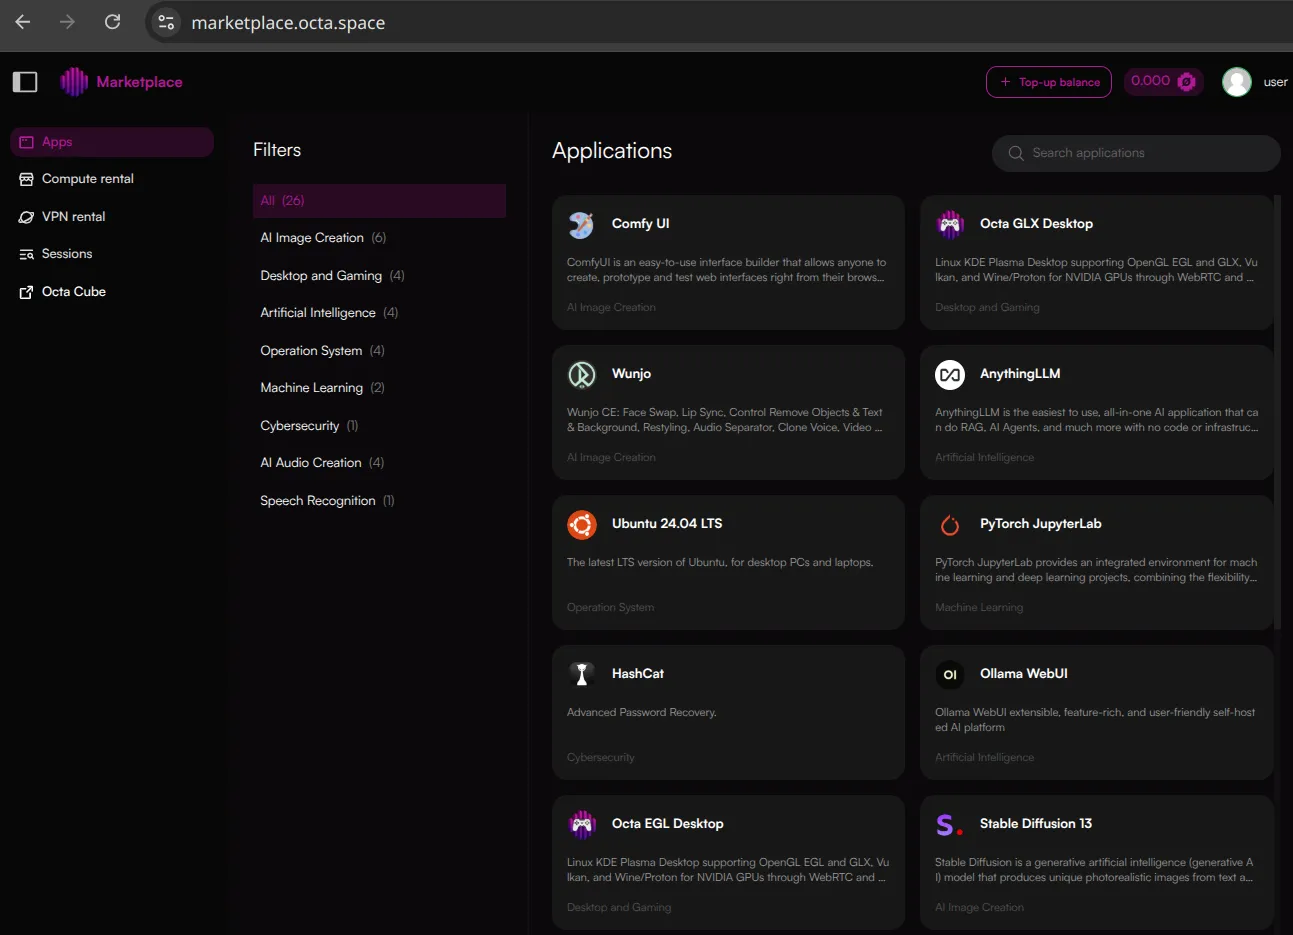Click the browser reload icon
Viewport: 1293px width, 935px height.
coord(113,22)
